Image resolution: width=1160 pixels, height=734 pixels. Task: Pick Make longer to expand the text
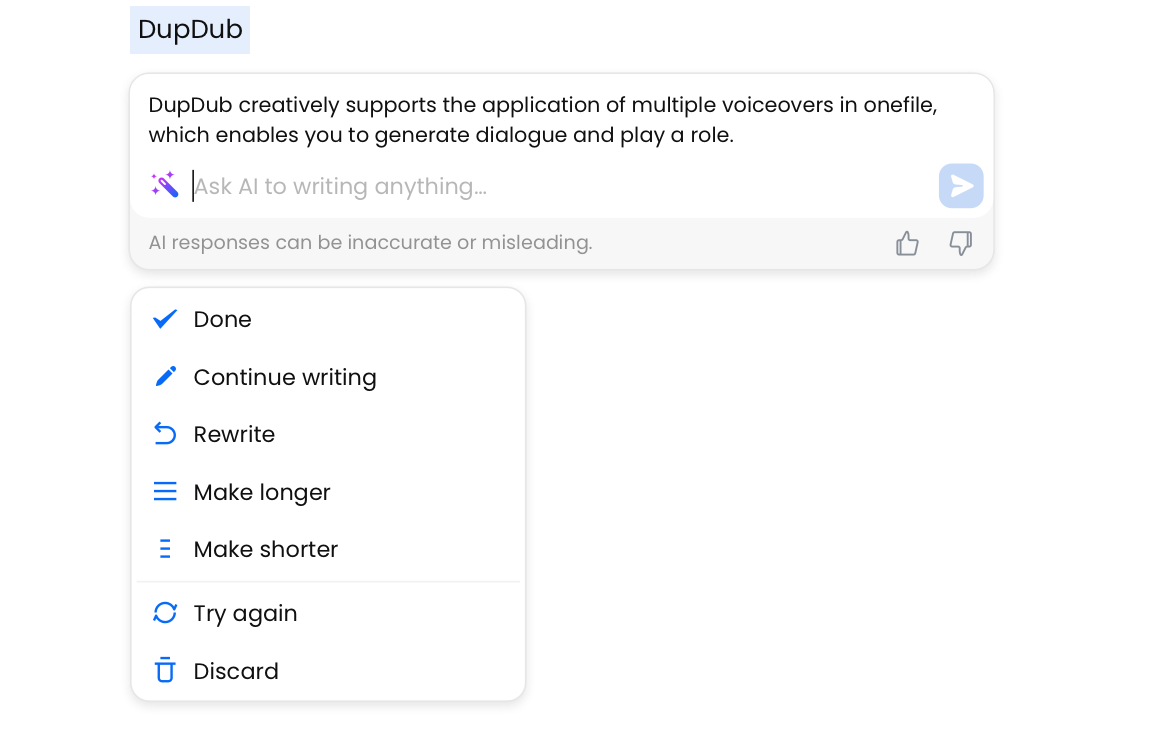(x=263, y=491)
